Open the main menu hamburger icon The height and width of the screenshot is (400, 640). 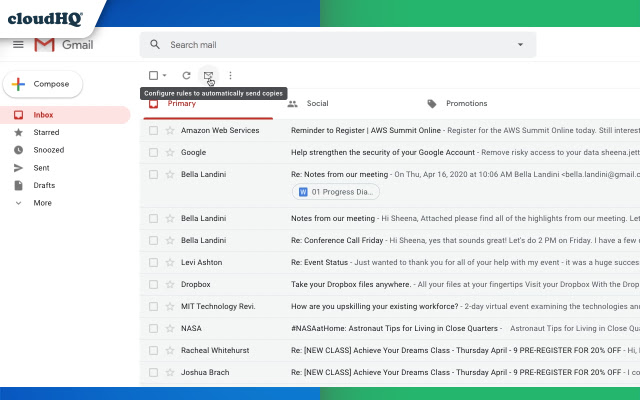tap(18, 45)
